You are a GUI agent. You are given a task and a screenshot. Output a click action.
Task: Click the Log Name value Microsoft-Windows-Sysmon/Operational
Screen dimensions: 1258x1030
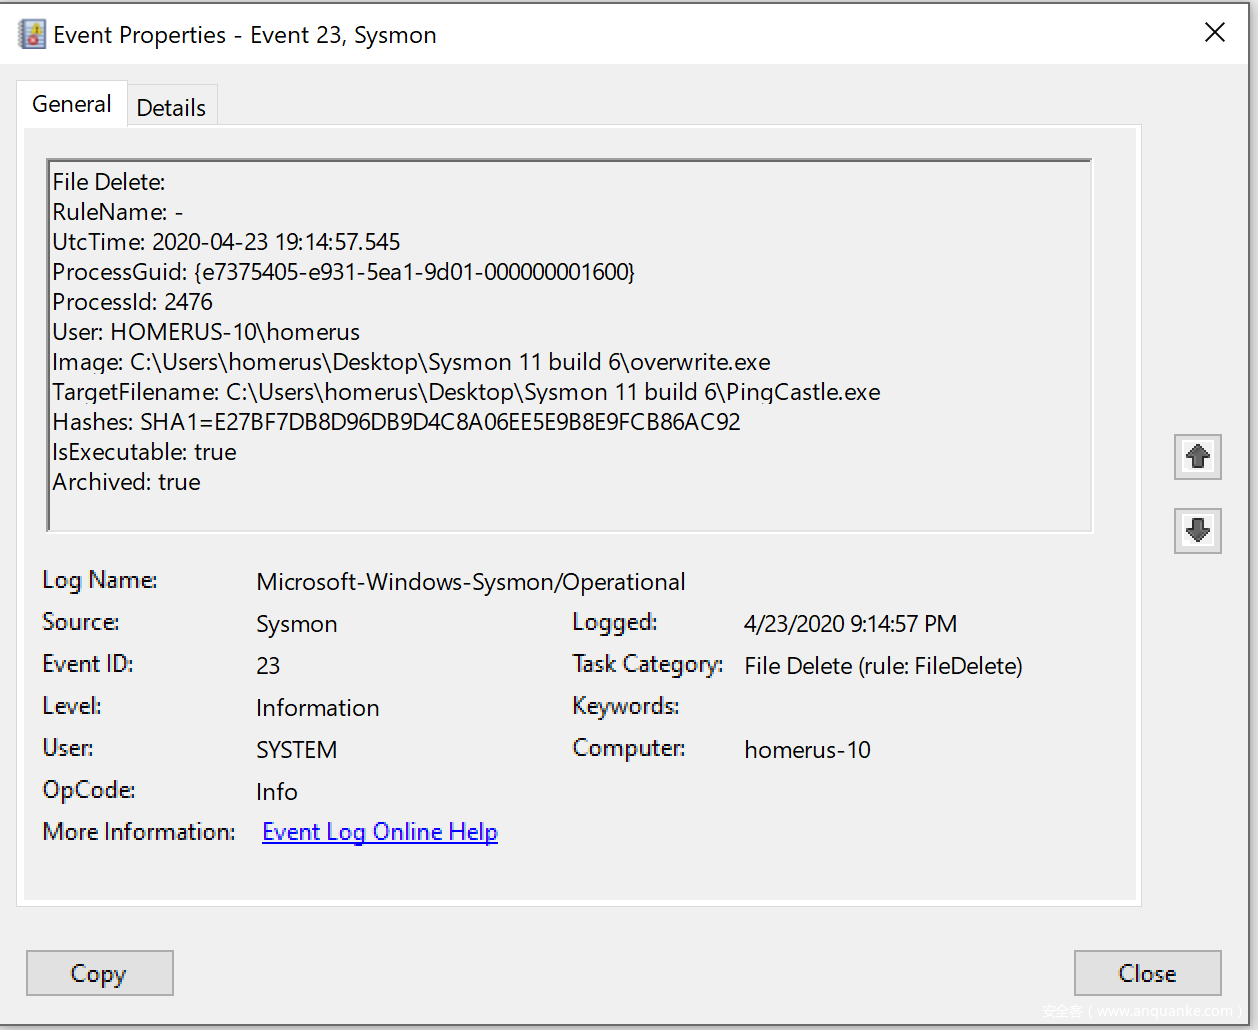tap(470, 582)
